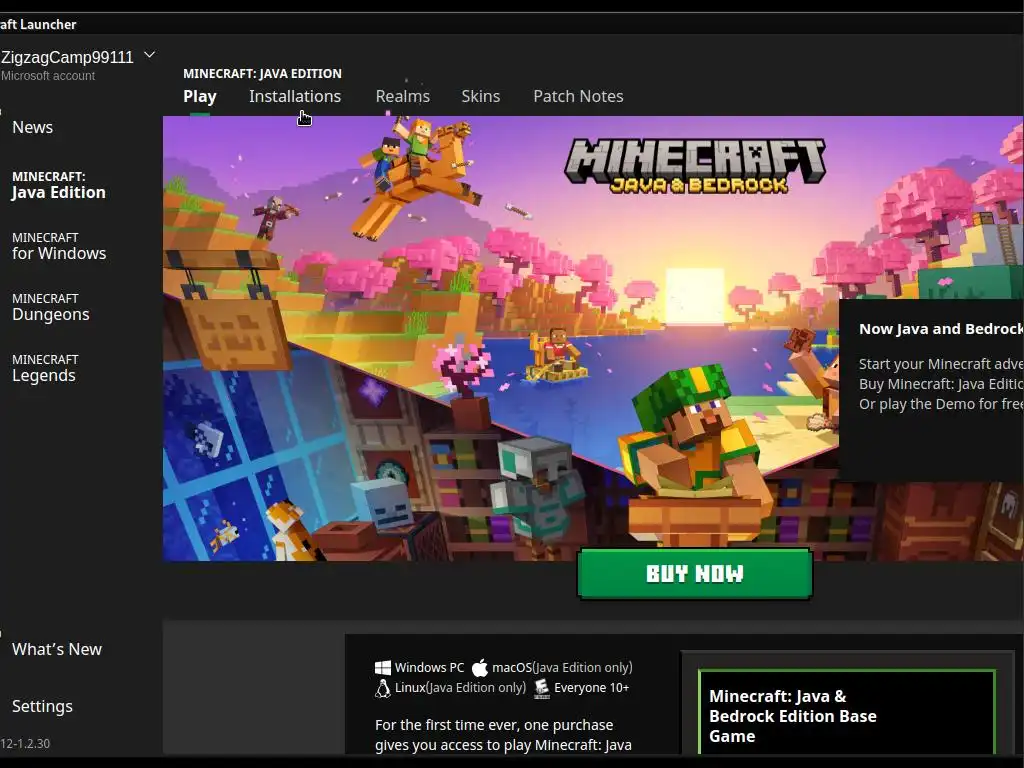Open News in the sidebar

(33, 127)
